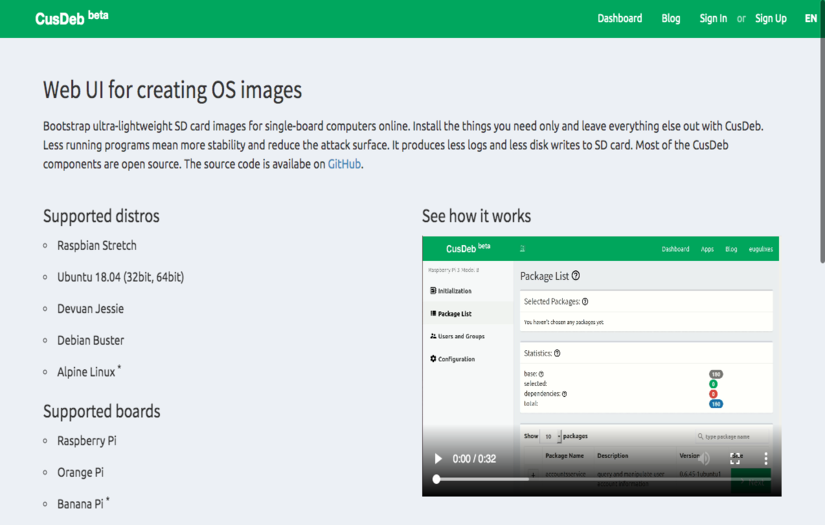Go to the Blog page

coord(670,18)
